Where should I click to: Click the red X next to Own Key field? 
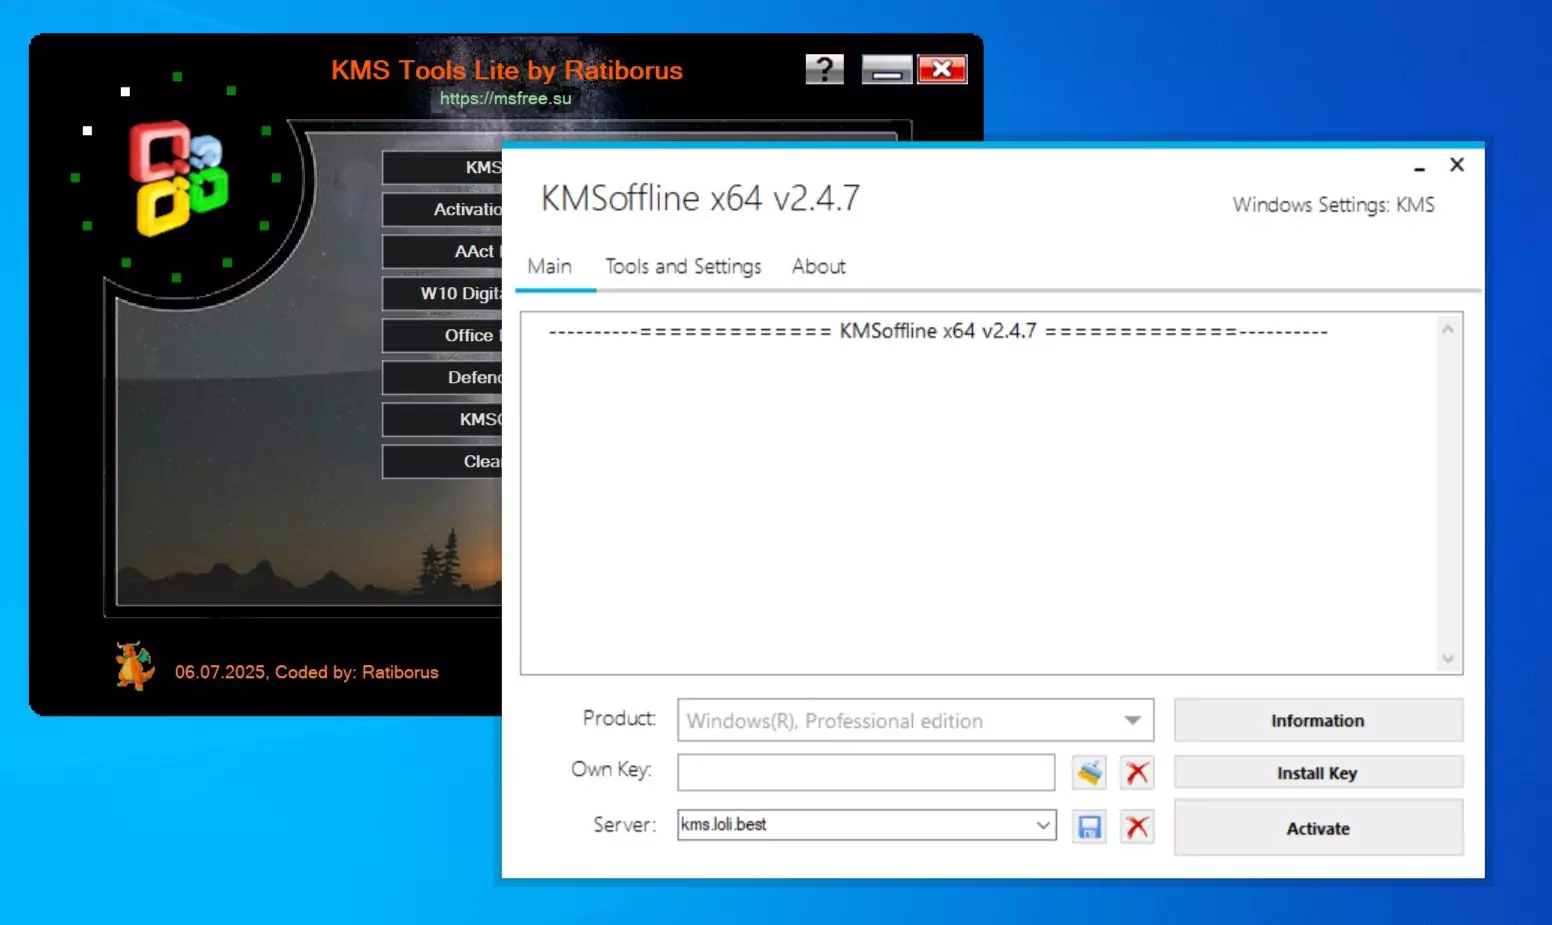click(x=1137, y=772)
